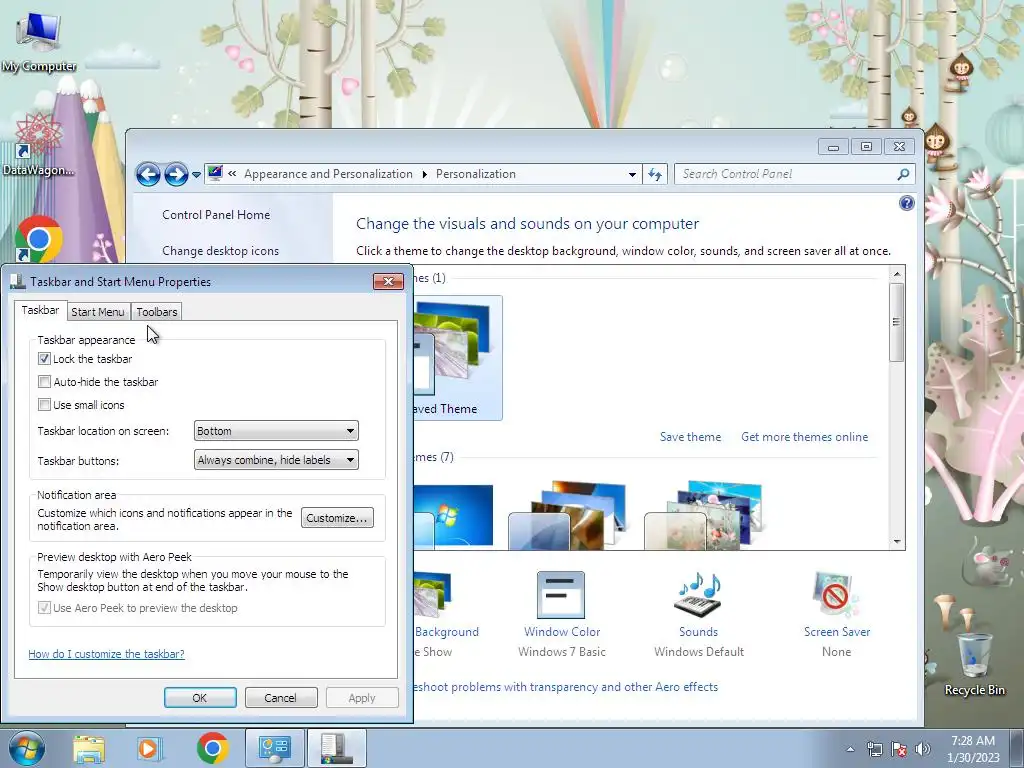Open How do I customize the taskbar link

pyautogui.click(x=106, y=654)
